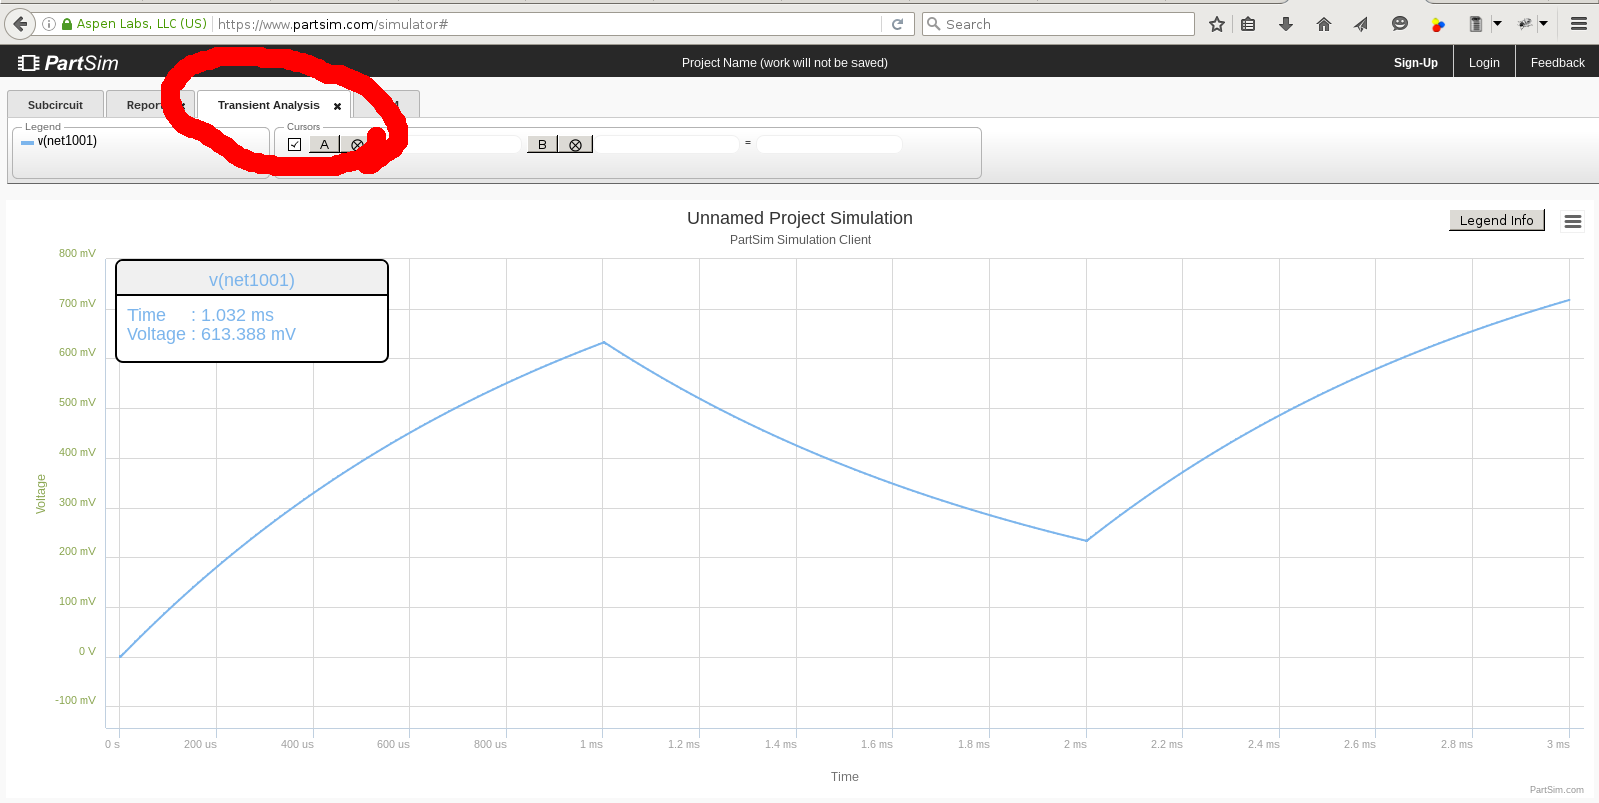Click the Aspen Labs, LLC site identity
The width and height of the screenshot is (1599, 803).
134,24
